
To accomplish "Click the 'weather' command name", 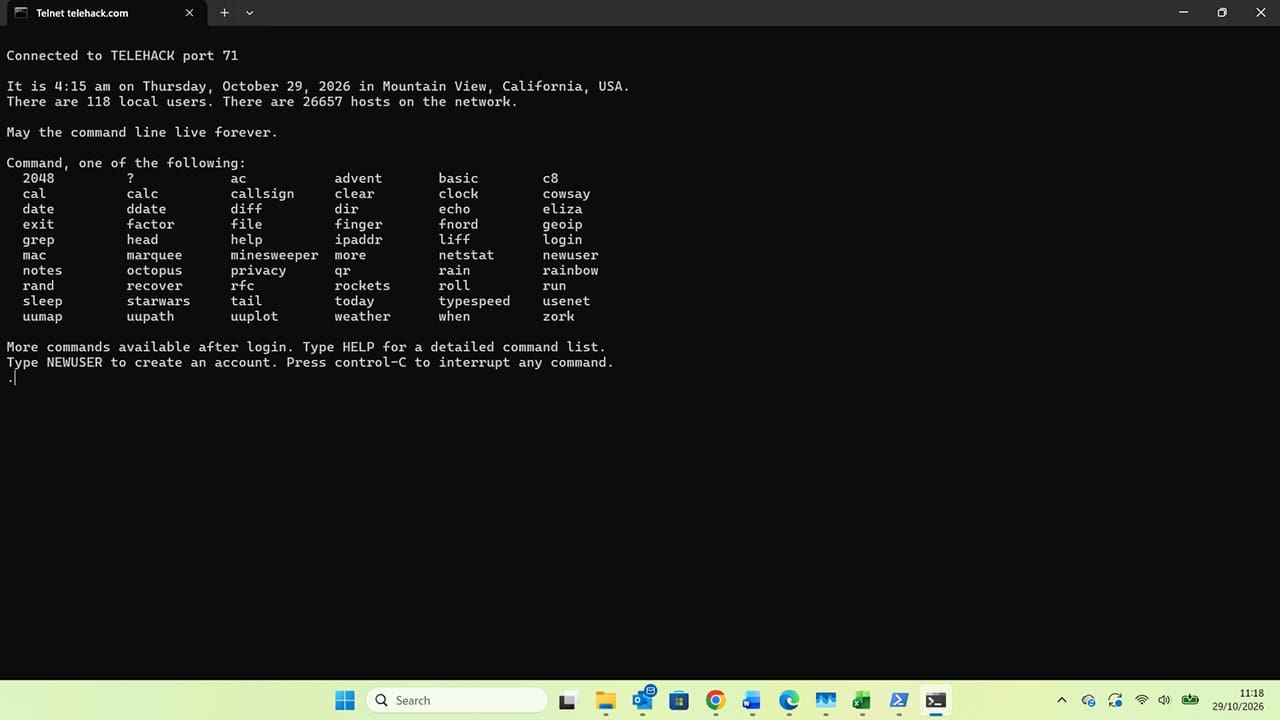I will point(362,316).
